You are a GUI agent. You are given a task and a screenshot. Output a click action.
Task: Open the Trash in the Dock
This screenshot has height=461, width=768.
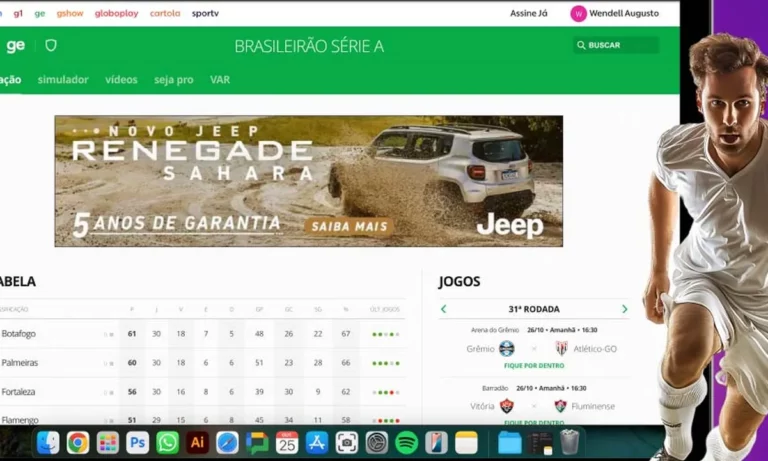569,442
